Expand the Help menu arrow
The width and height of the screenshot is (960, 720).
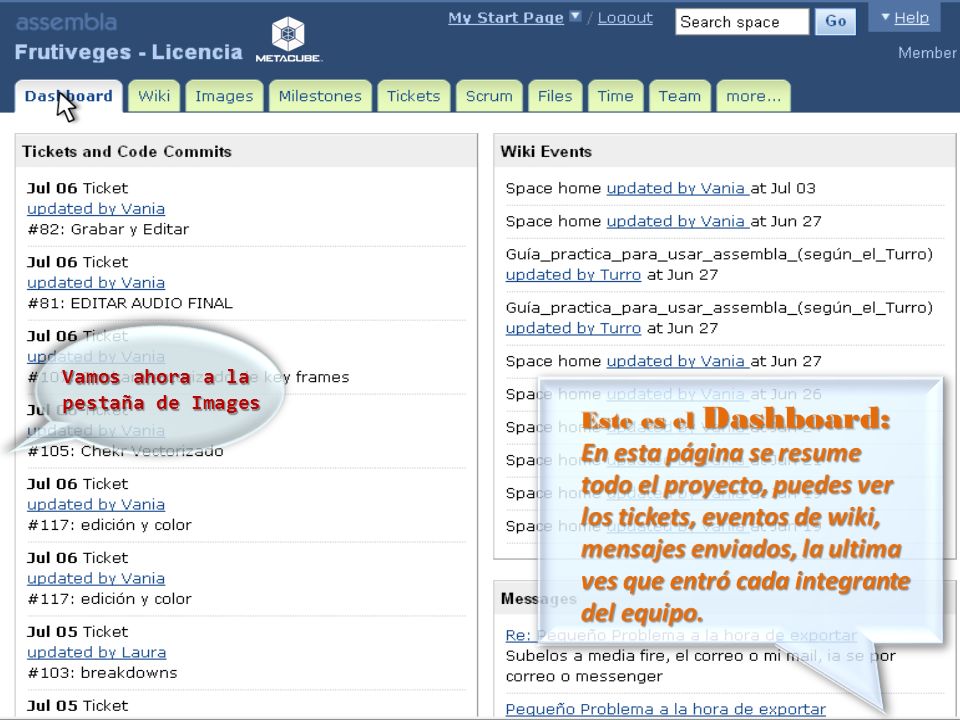pos(885,17)
